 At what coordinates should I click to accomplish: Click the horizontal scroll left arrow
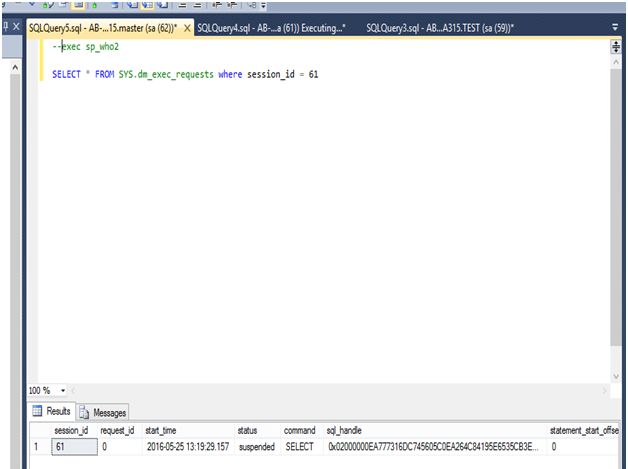(73, 390)
